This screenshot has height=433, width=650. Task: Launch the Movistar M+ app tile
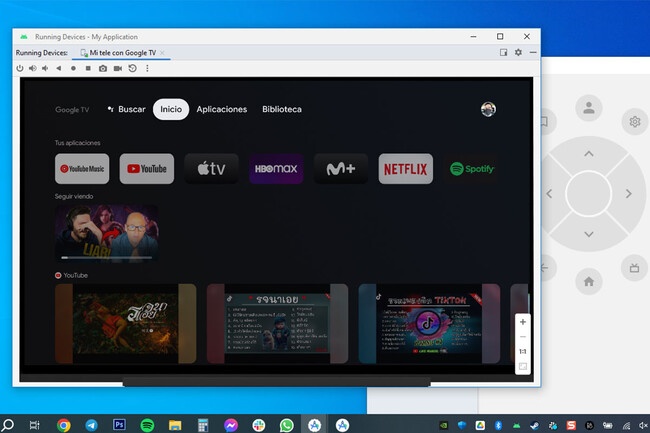click(341, 169)
